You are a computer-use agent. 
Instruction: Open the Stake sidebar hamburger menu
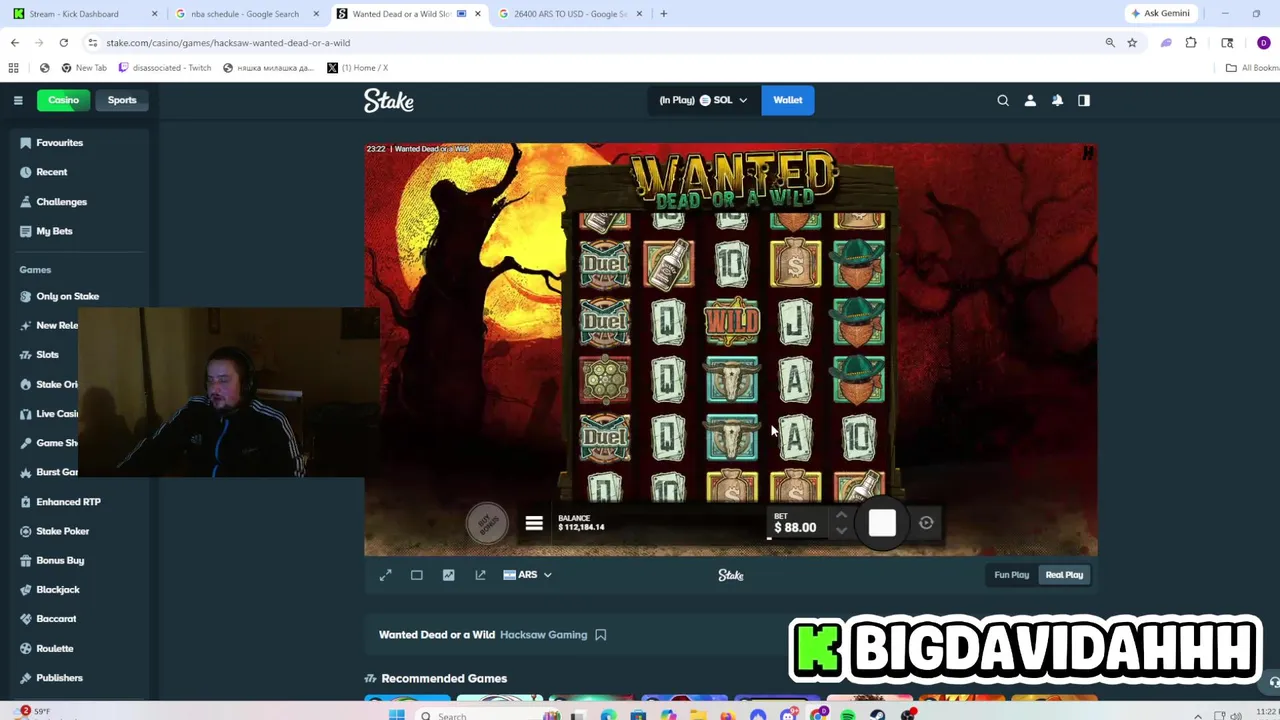[18, 100]
